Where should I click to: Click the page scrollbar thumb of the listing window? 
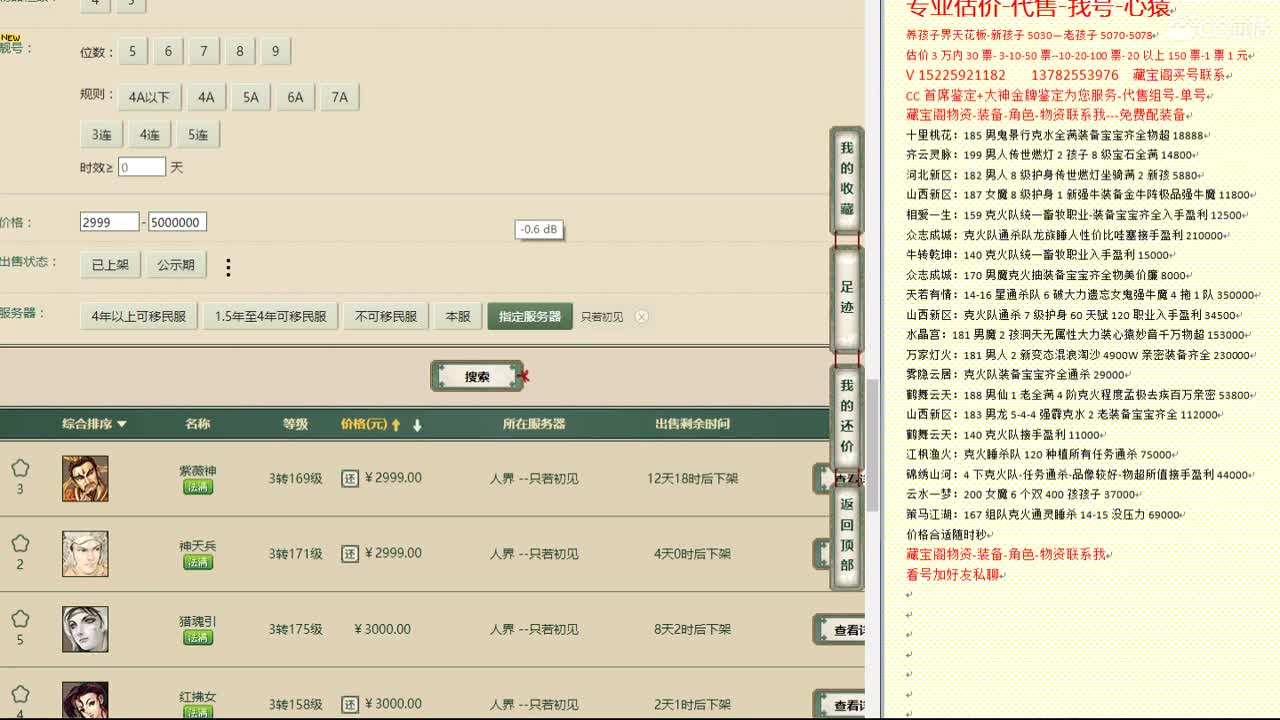(871, 445)
